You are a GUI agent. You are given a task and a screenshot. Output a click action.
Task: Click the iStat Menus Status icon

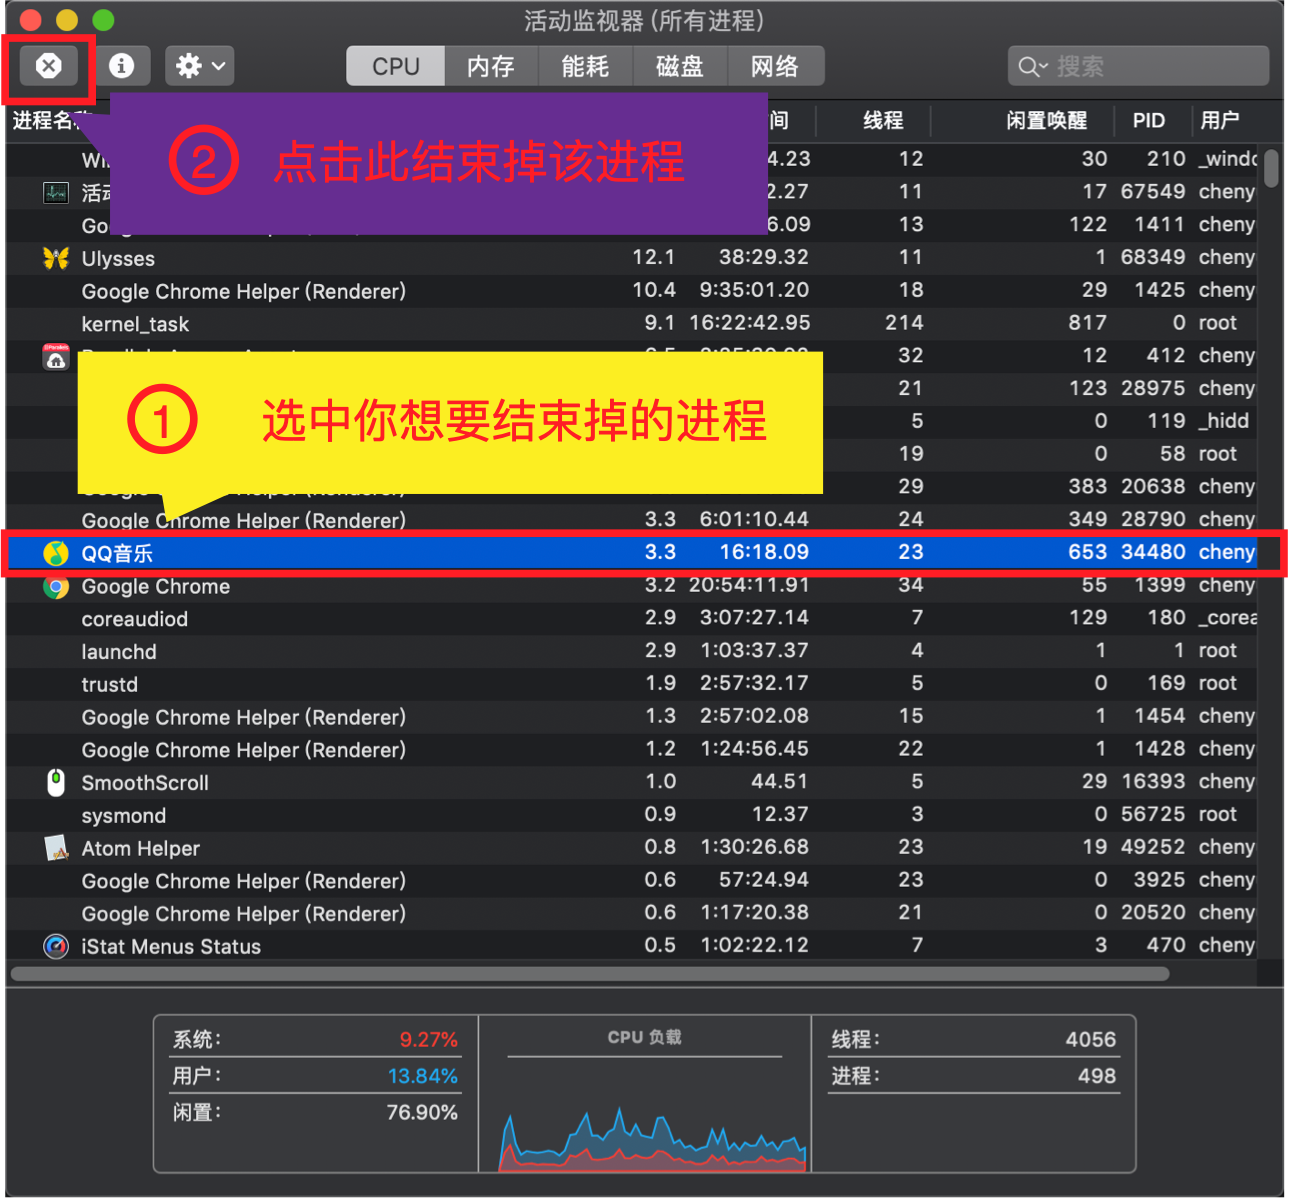[56, 946]
